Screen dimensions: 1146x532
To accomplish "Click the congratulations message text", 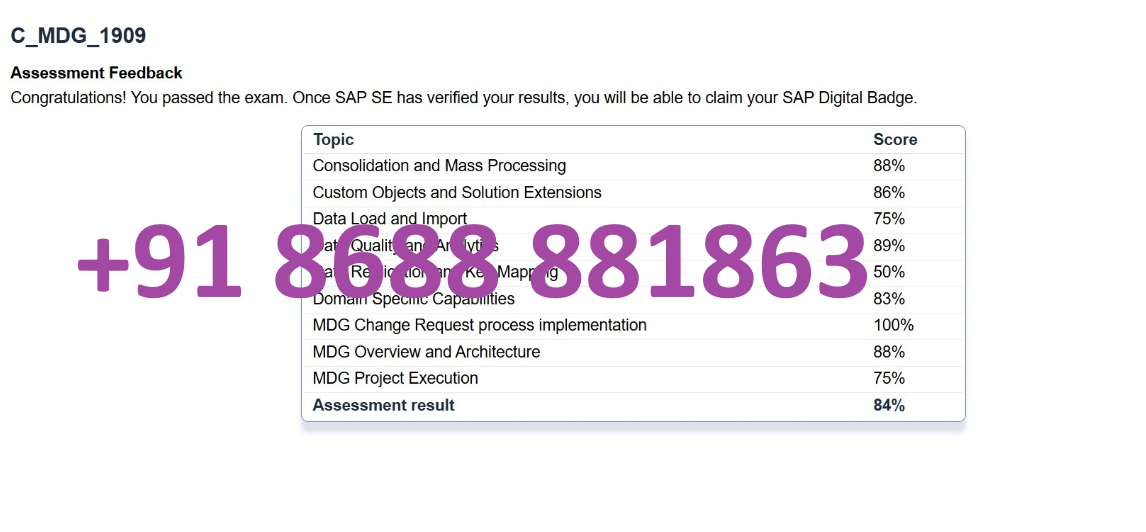I will pos(463,99).
